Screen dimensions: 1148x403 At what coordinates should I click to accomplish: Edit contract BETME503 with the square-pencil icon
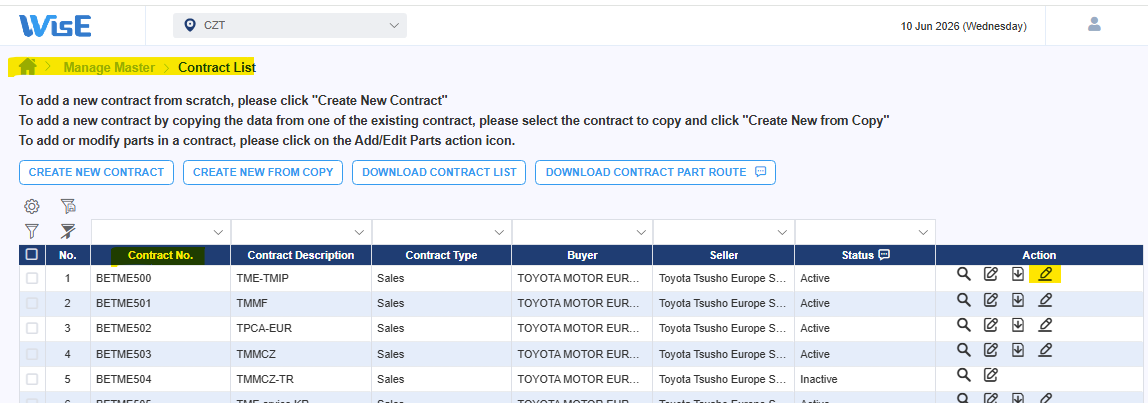991,350
